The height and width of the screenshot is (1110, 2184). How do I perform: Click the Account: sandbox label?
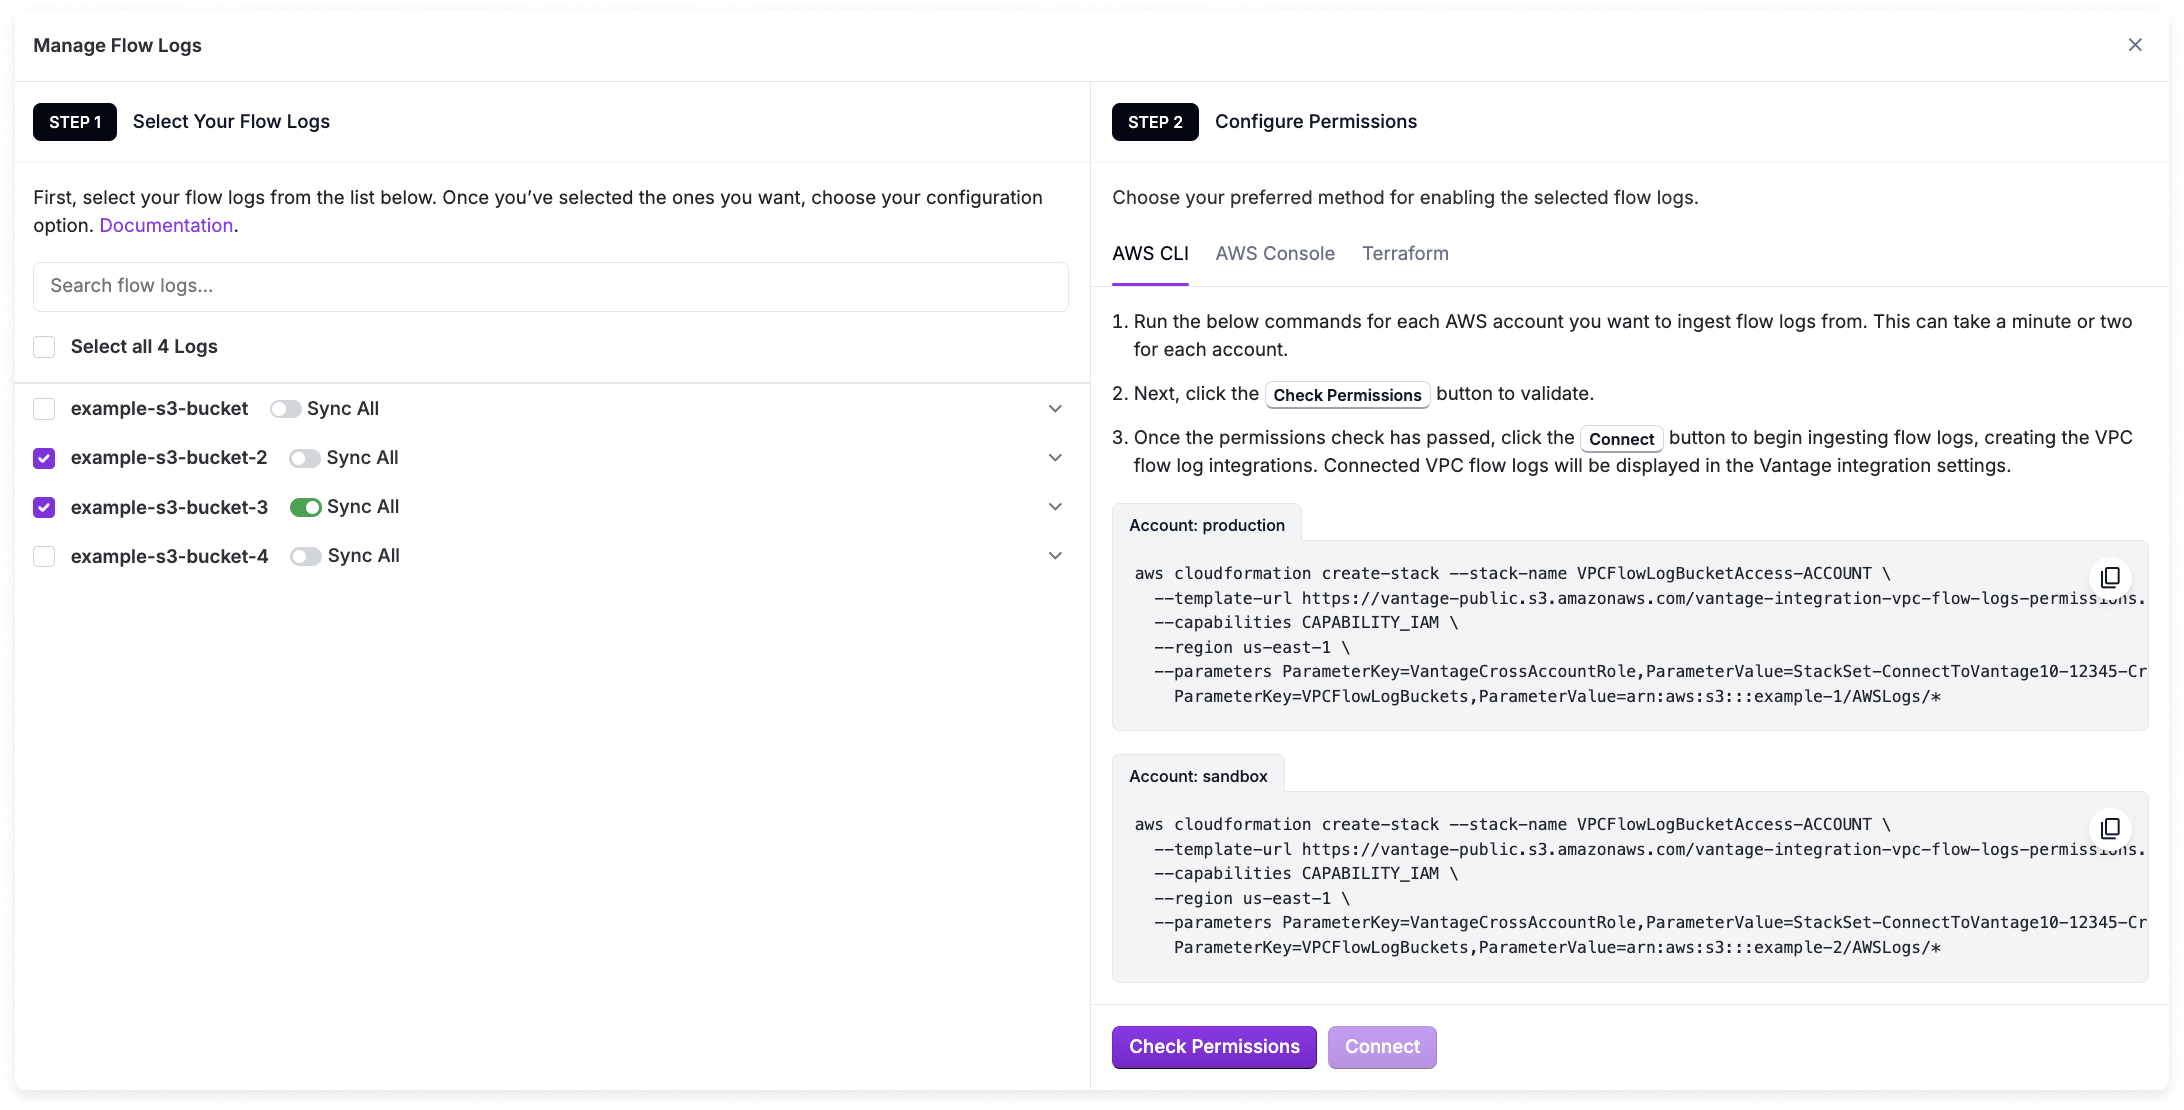1198,776
